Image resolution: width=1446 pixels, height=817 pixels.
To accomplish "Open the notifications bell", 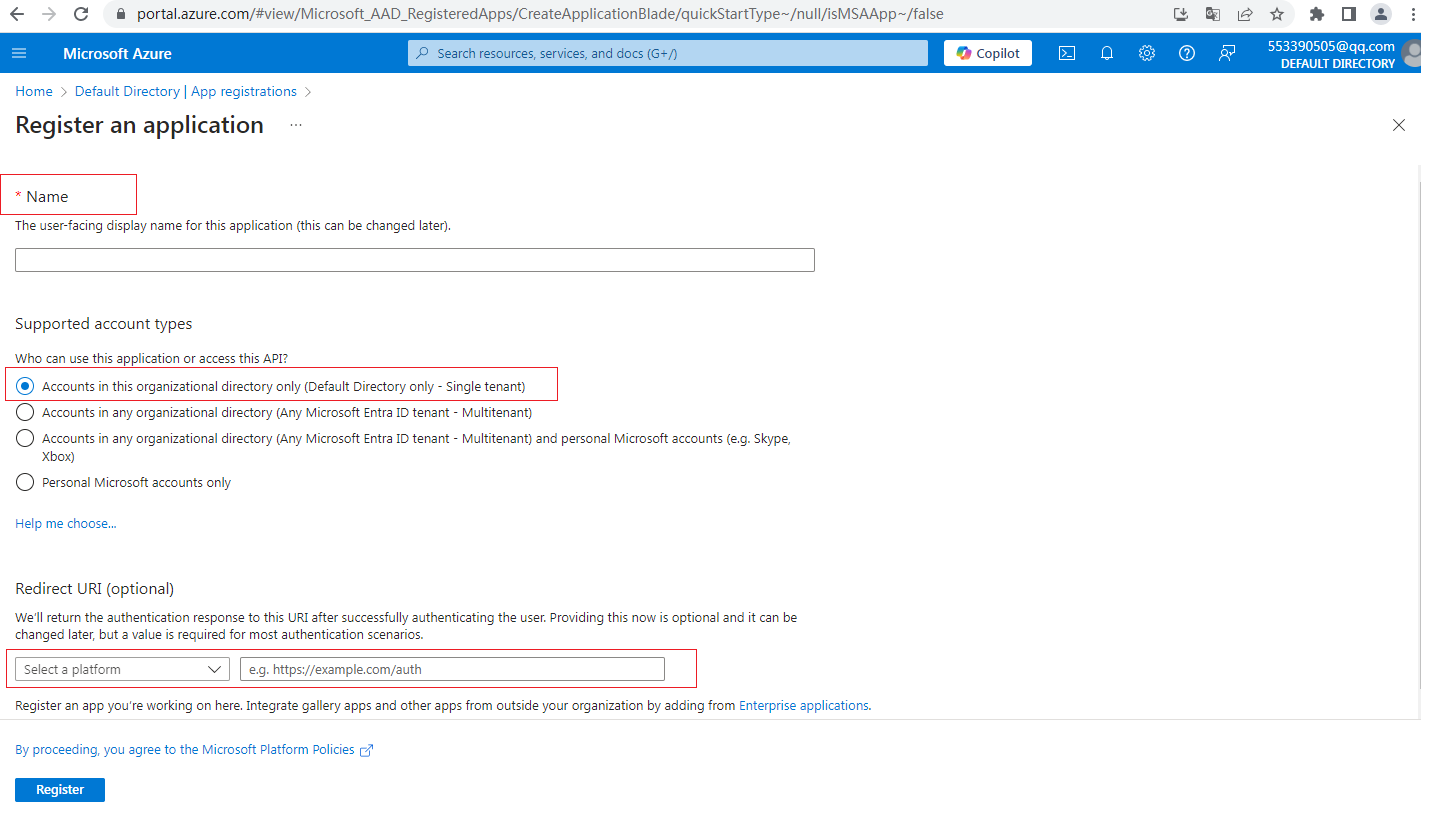I will coord(1107,53).
